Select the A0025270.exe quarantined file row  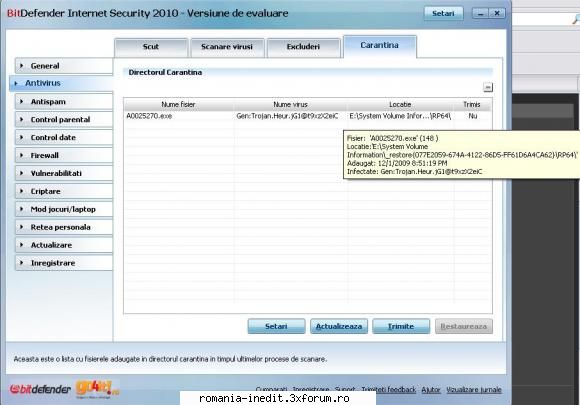point(308,116)
